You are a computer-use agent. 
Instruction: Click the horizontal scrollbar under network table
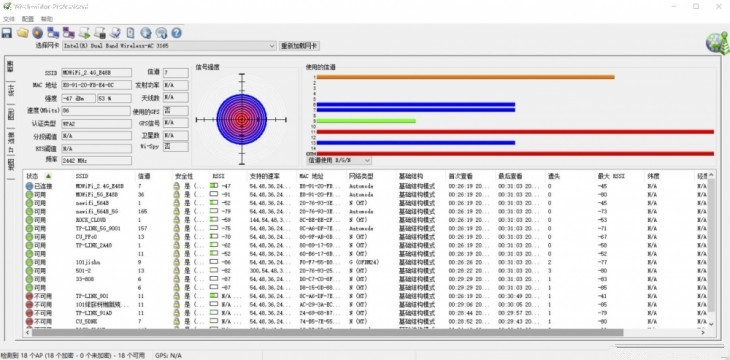[327, 333]
